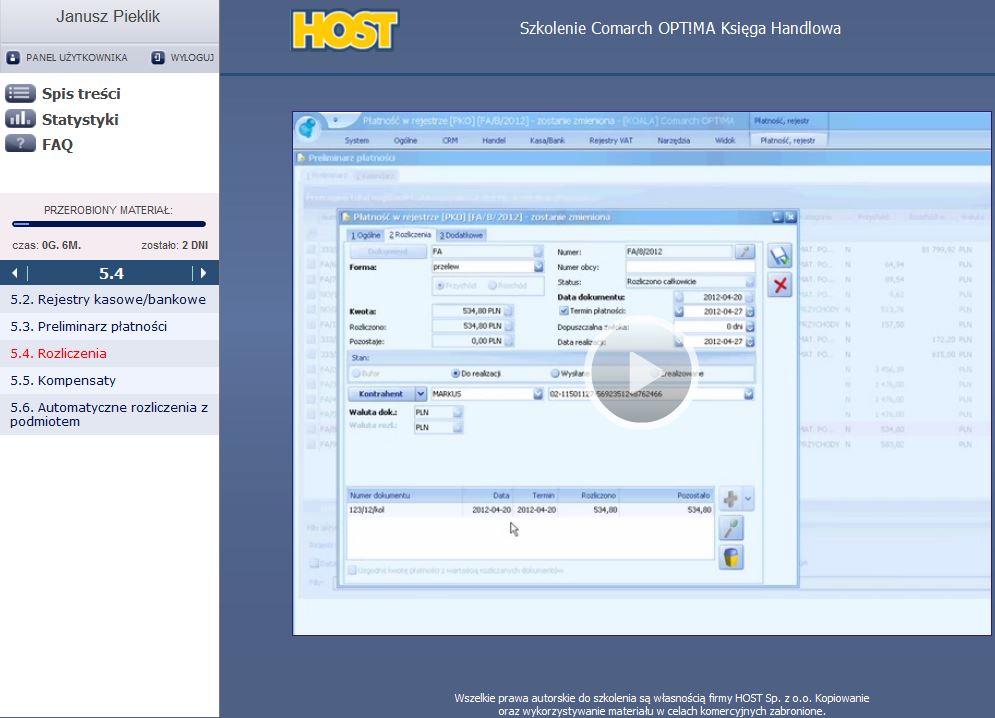Click the Wyloguj logout icon
Viewport: 995px width, 718px height.
(x=158, y=58)
